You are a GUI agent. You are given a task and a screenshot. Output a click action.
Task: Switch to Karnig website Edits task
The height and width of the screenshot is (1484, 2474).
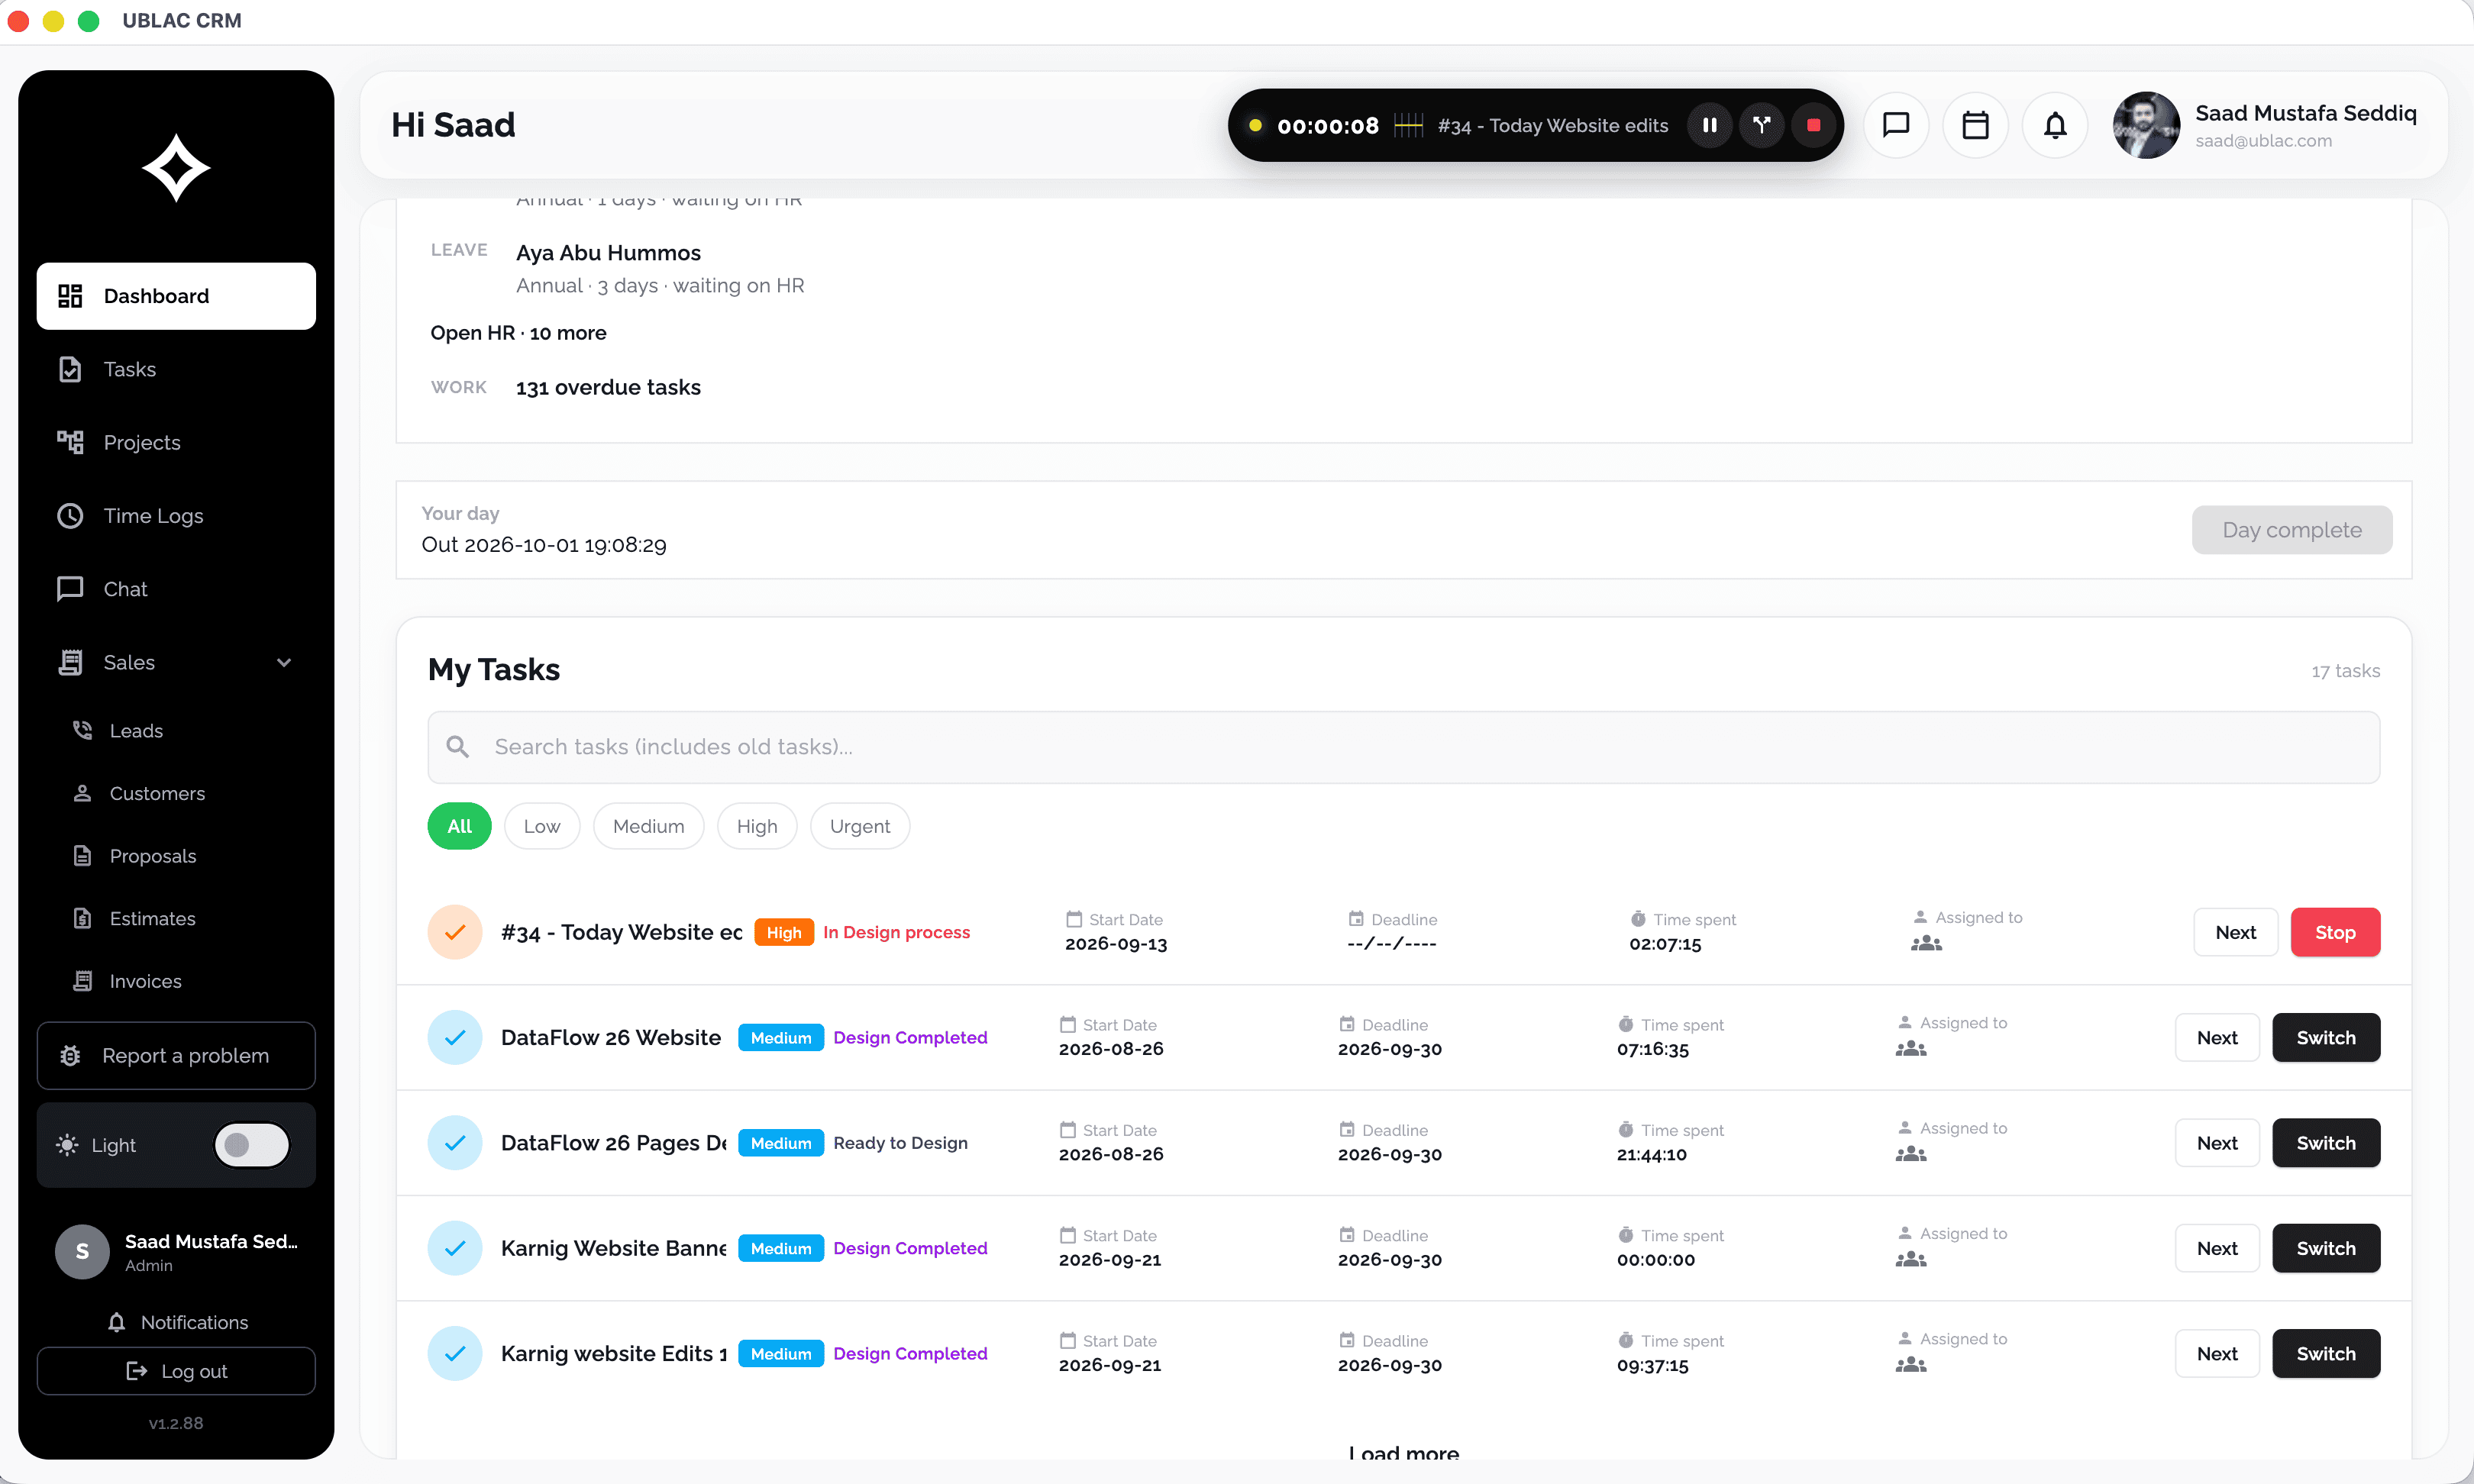[x=2326, y=1354]
